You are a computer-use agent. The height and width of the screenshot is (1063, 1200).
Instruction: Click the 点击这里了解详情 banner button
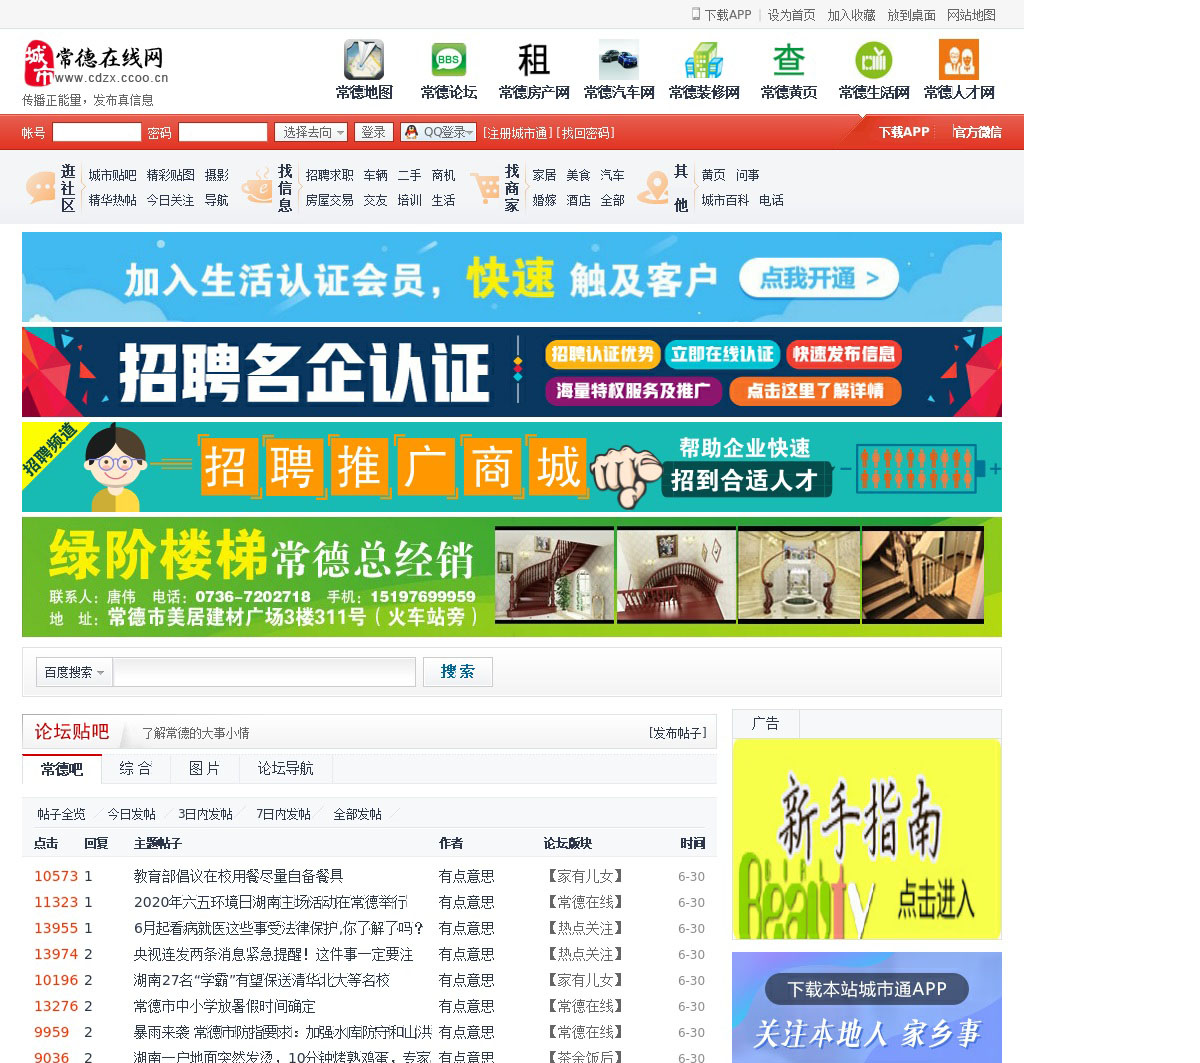(815, 391)
